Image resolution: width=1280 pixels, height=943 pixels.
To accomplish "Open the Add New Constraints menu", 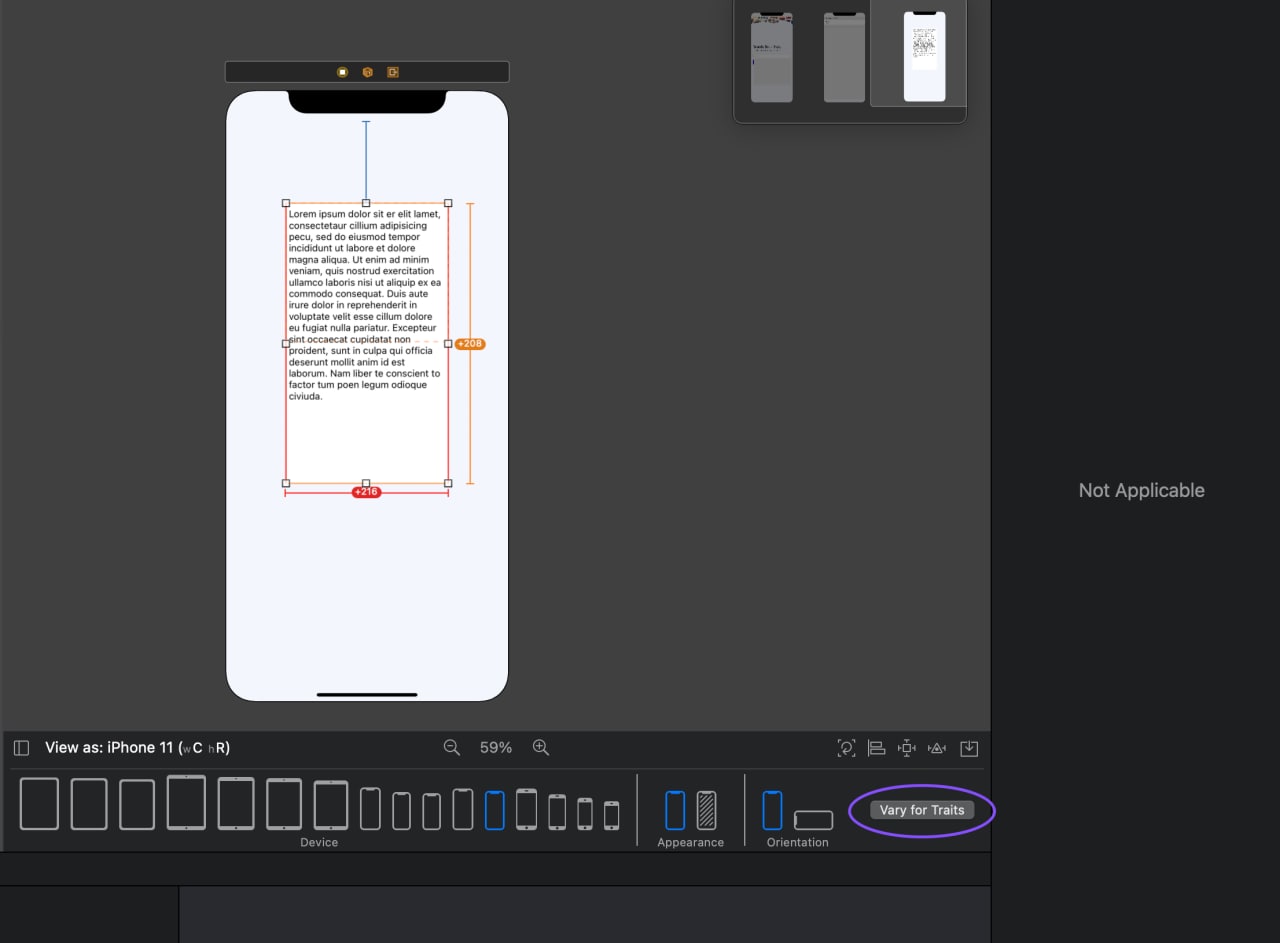I will (907, 748).
